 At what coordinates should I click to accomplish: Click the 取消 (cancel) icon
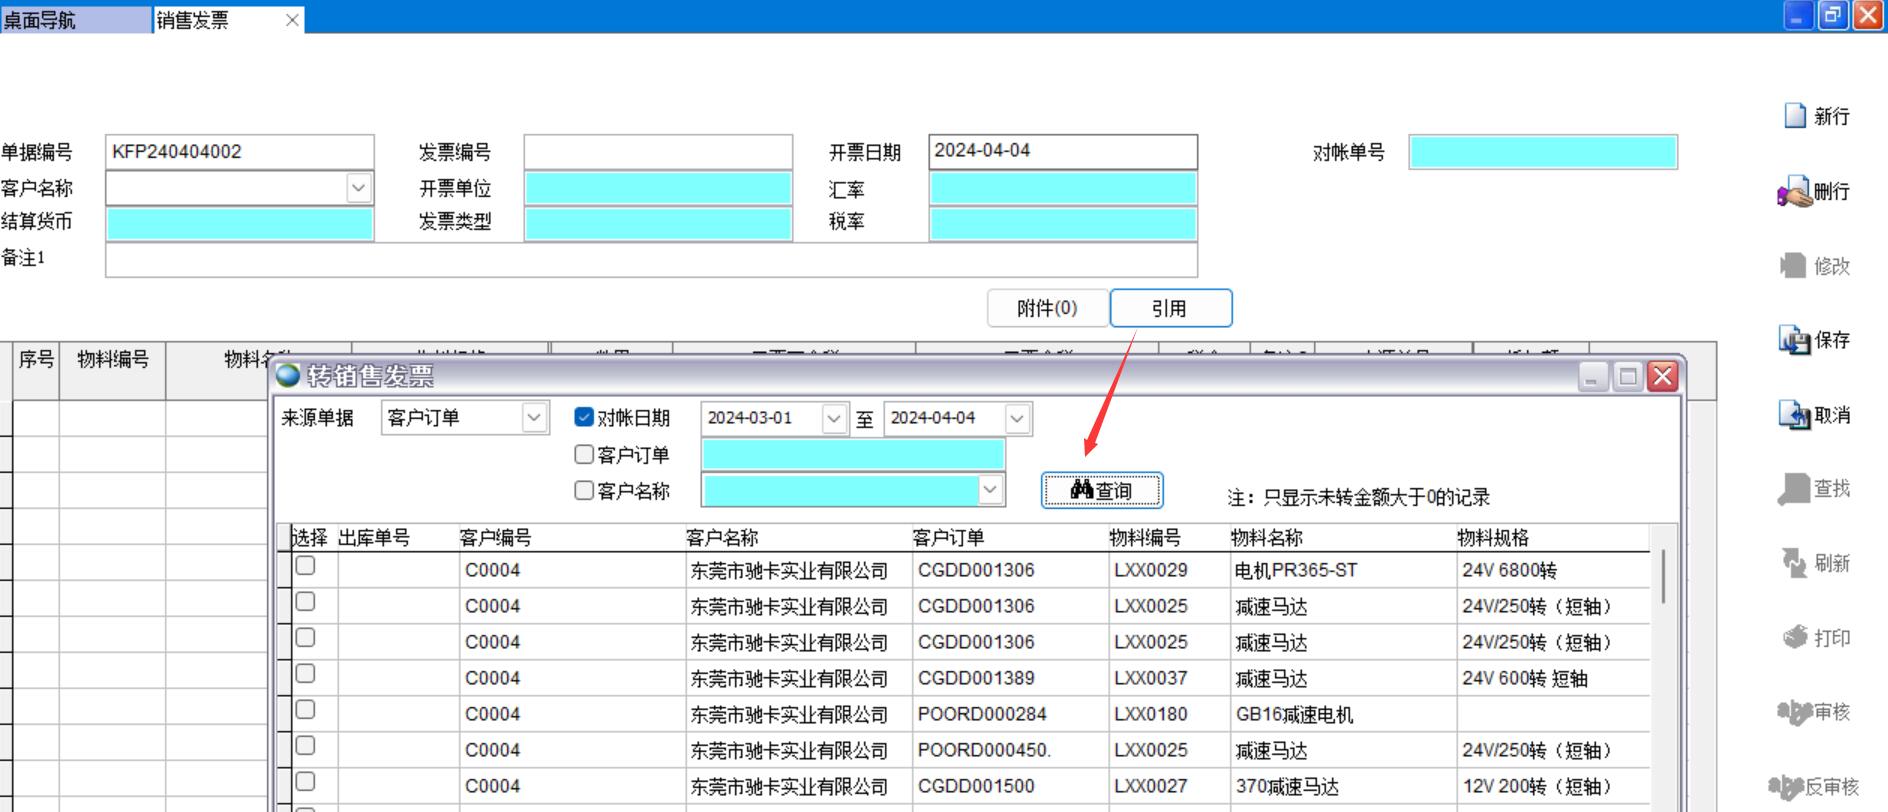click(1794, 414)
